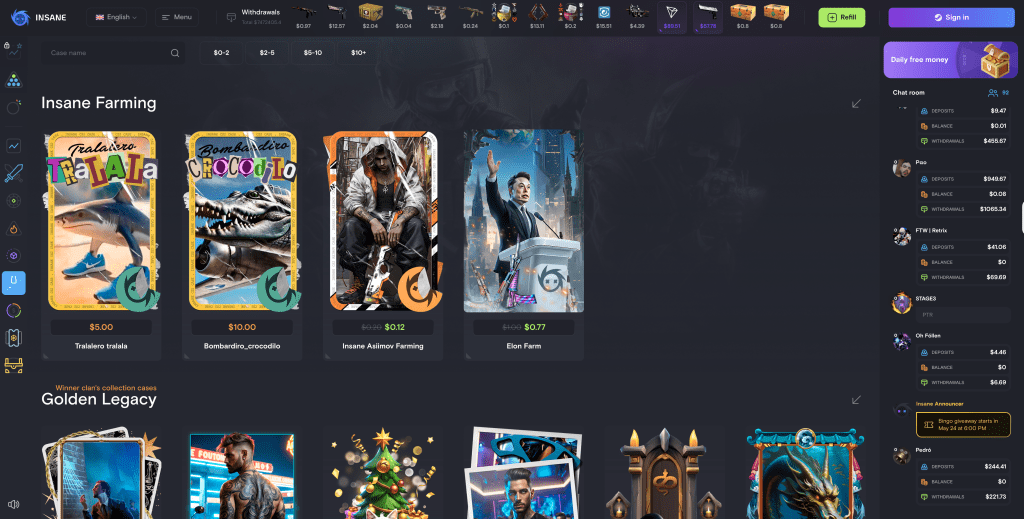Click the green Refill button
1024x519 pixels.
pyautogui.click(x=842, y=18)
